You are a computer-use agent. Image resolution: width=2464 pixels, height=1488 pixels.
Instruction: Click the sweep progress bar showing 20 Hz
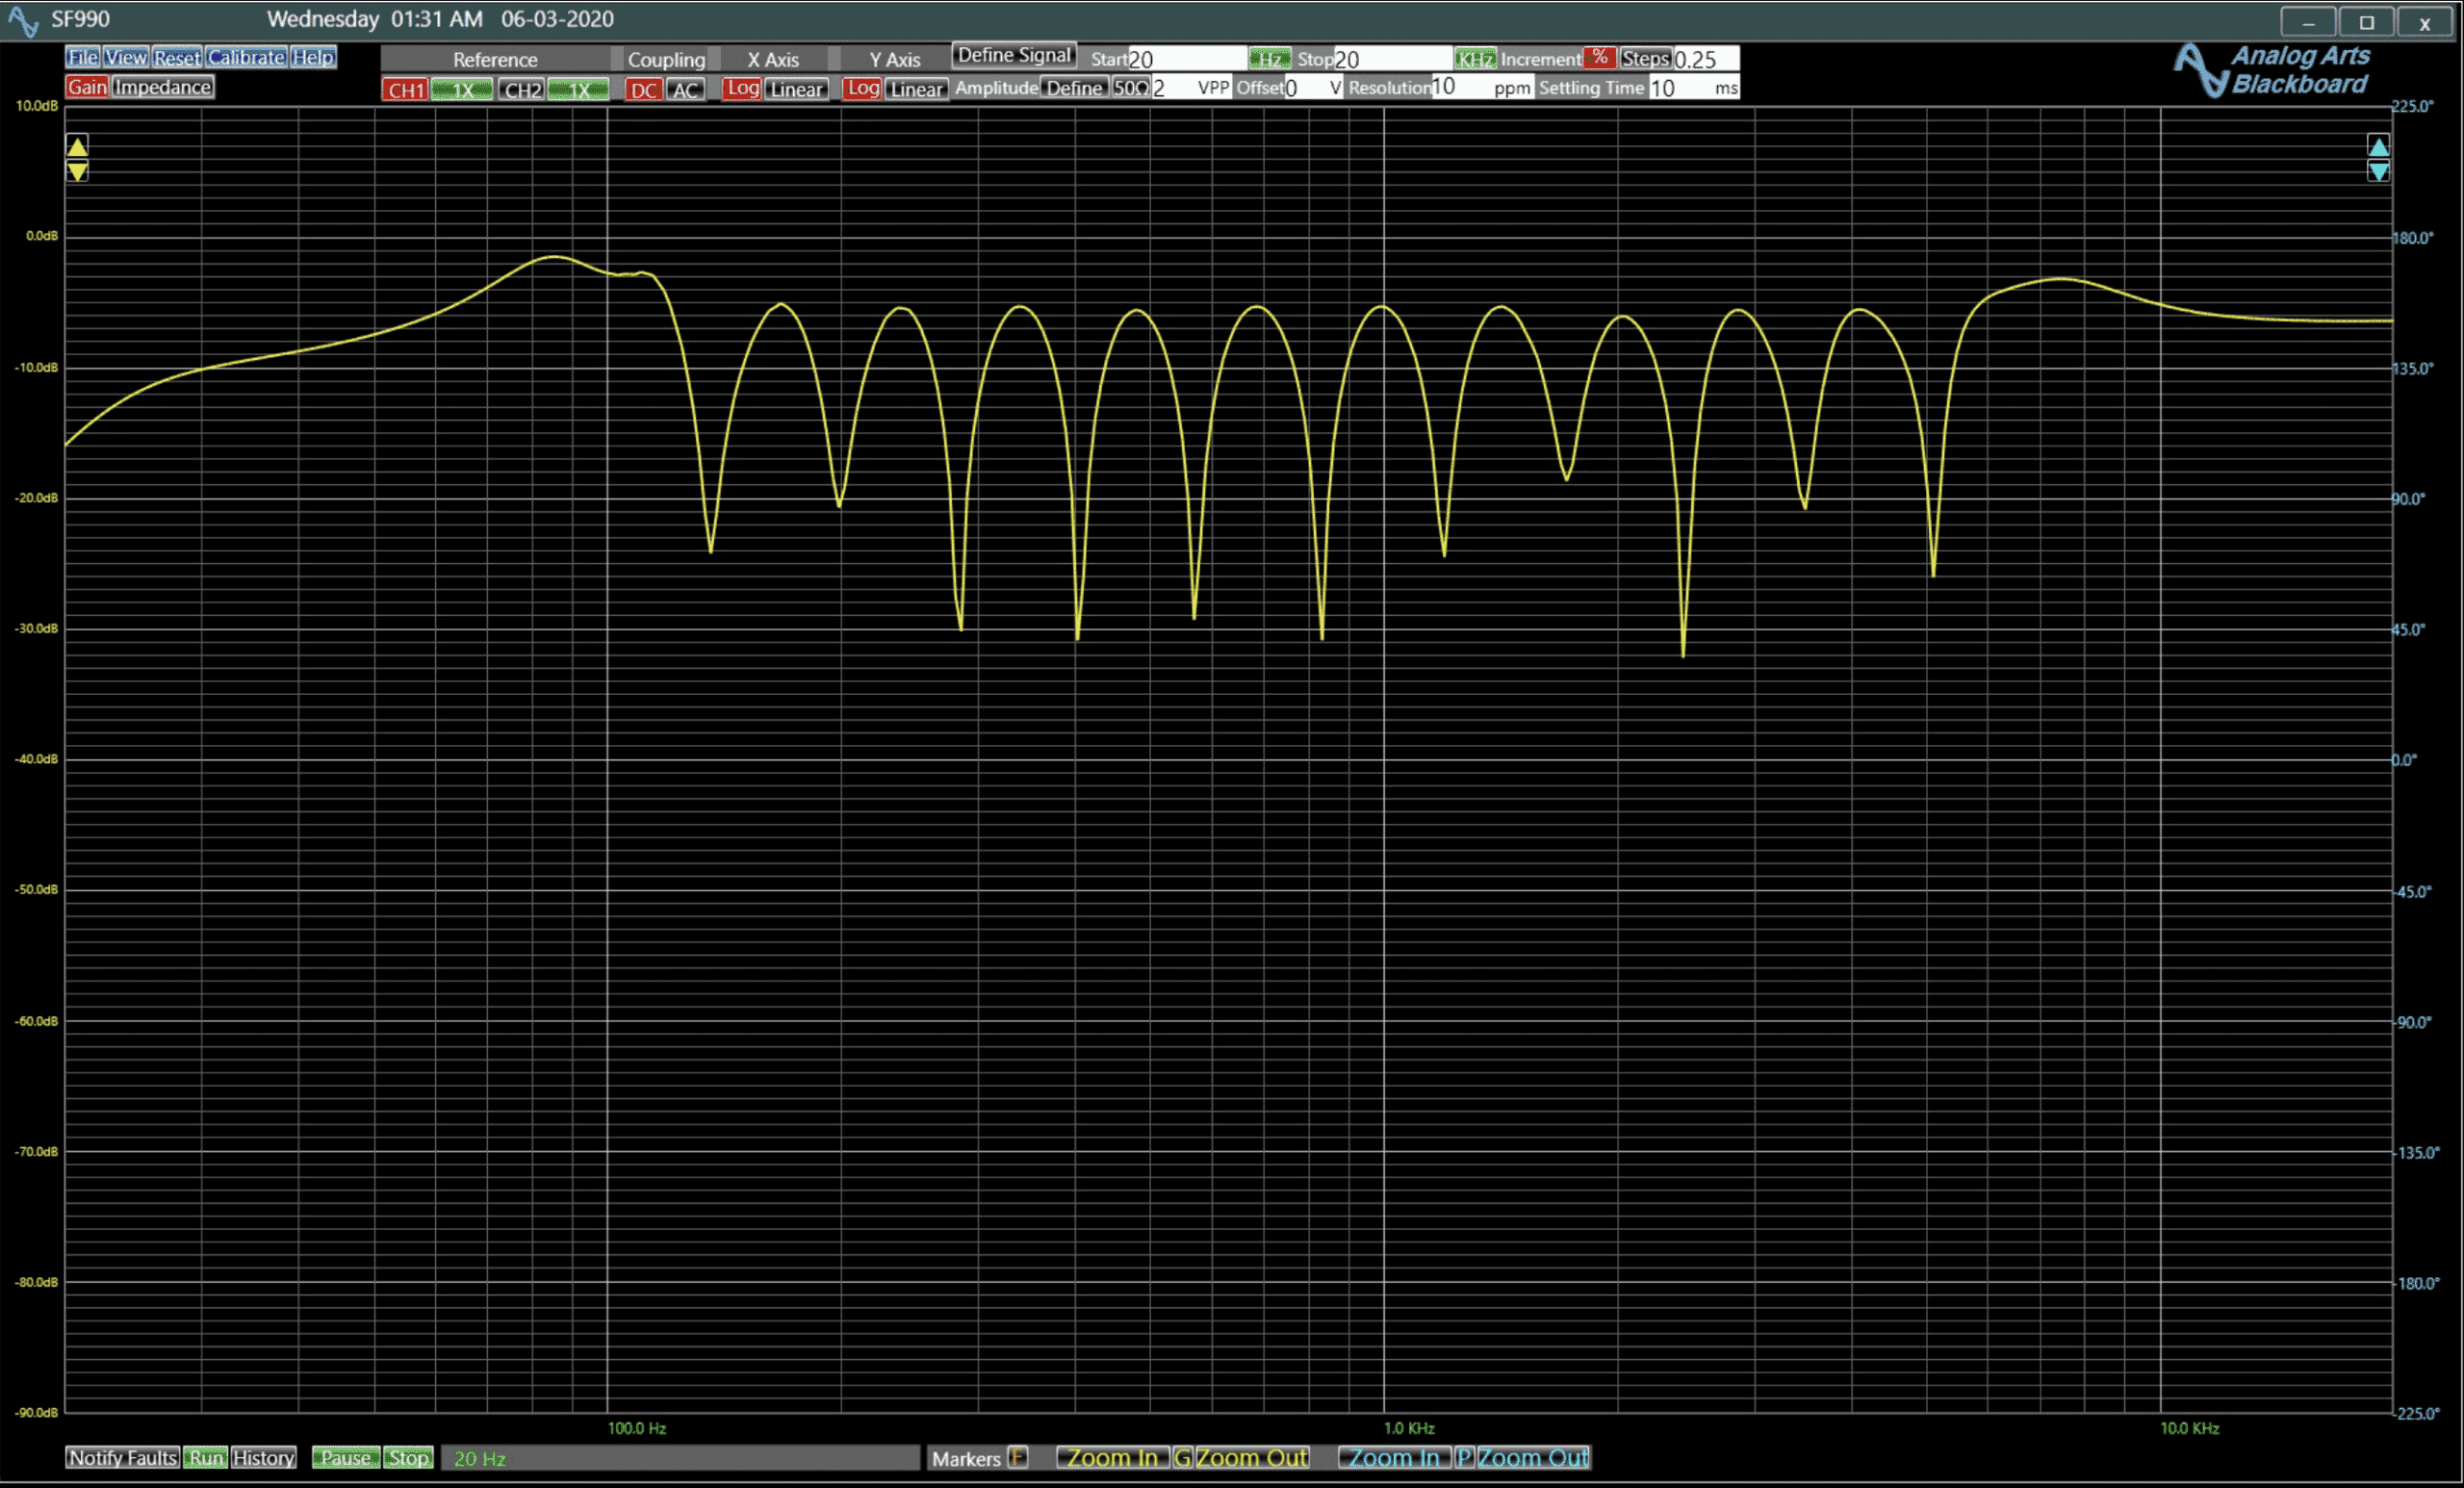click(680, 1459)
